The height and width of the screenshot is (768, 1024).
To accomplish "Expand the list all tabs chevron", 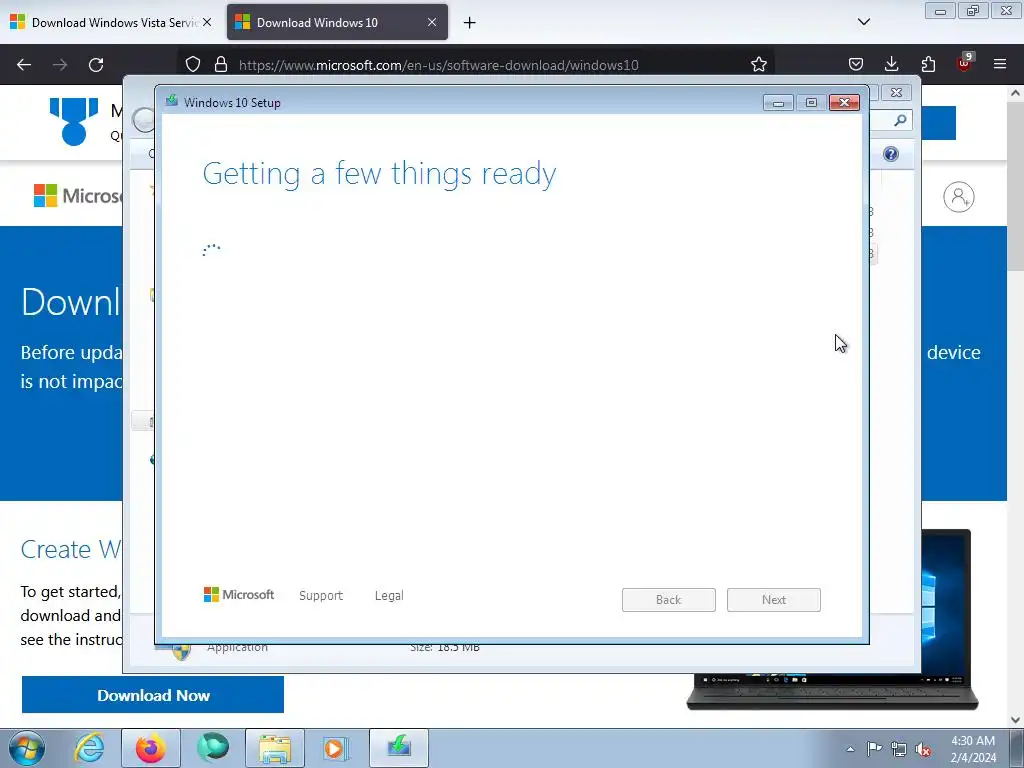I will click(863, 22).
